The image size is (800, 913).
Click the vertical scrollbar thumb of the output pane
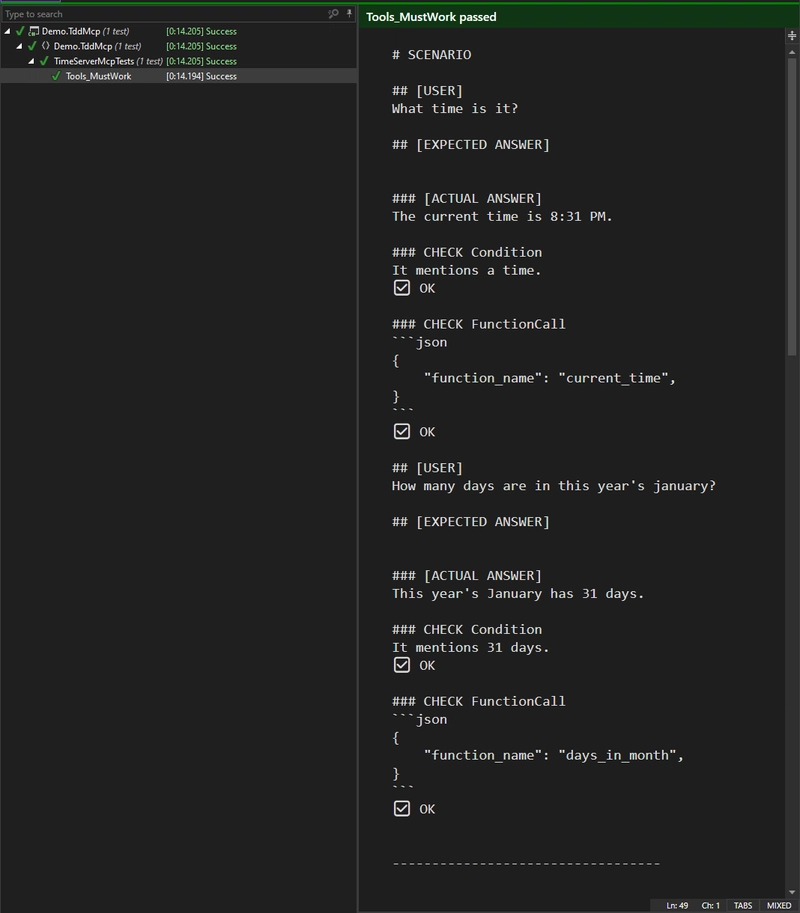point(792,207)
